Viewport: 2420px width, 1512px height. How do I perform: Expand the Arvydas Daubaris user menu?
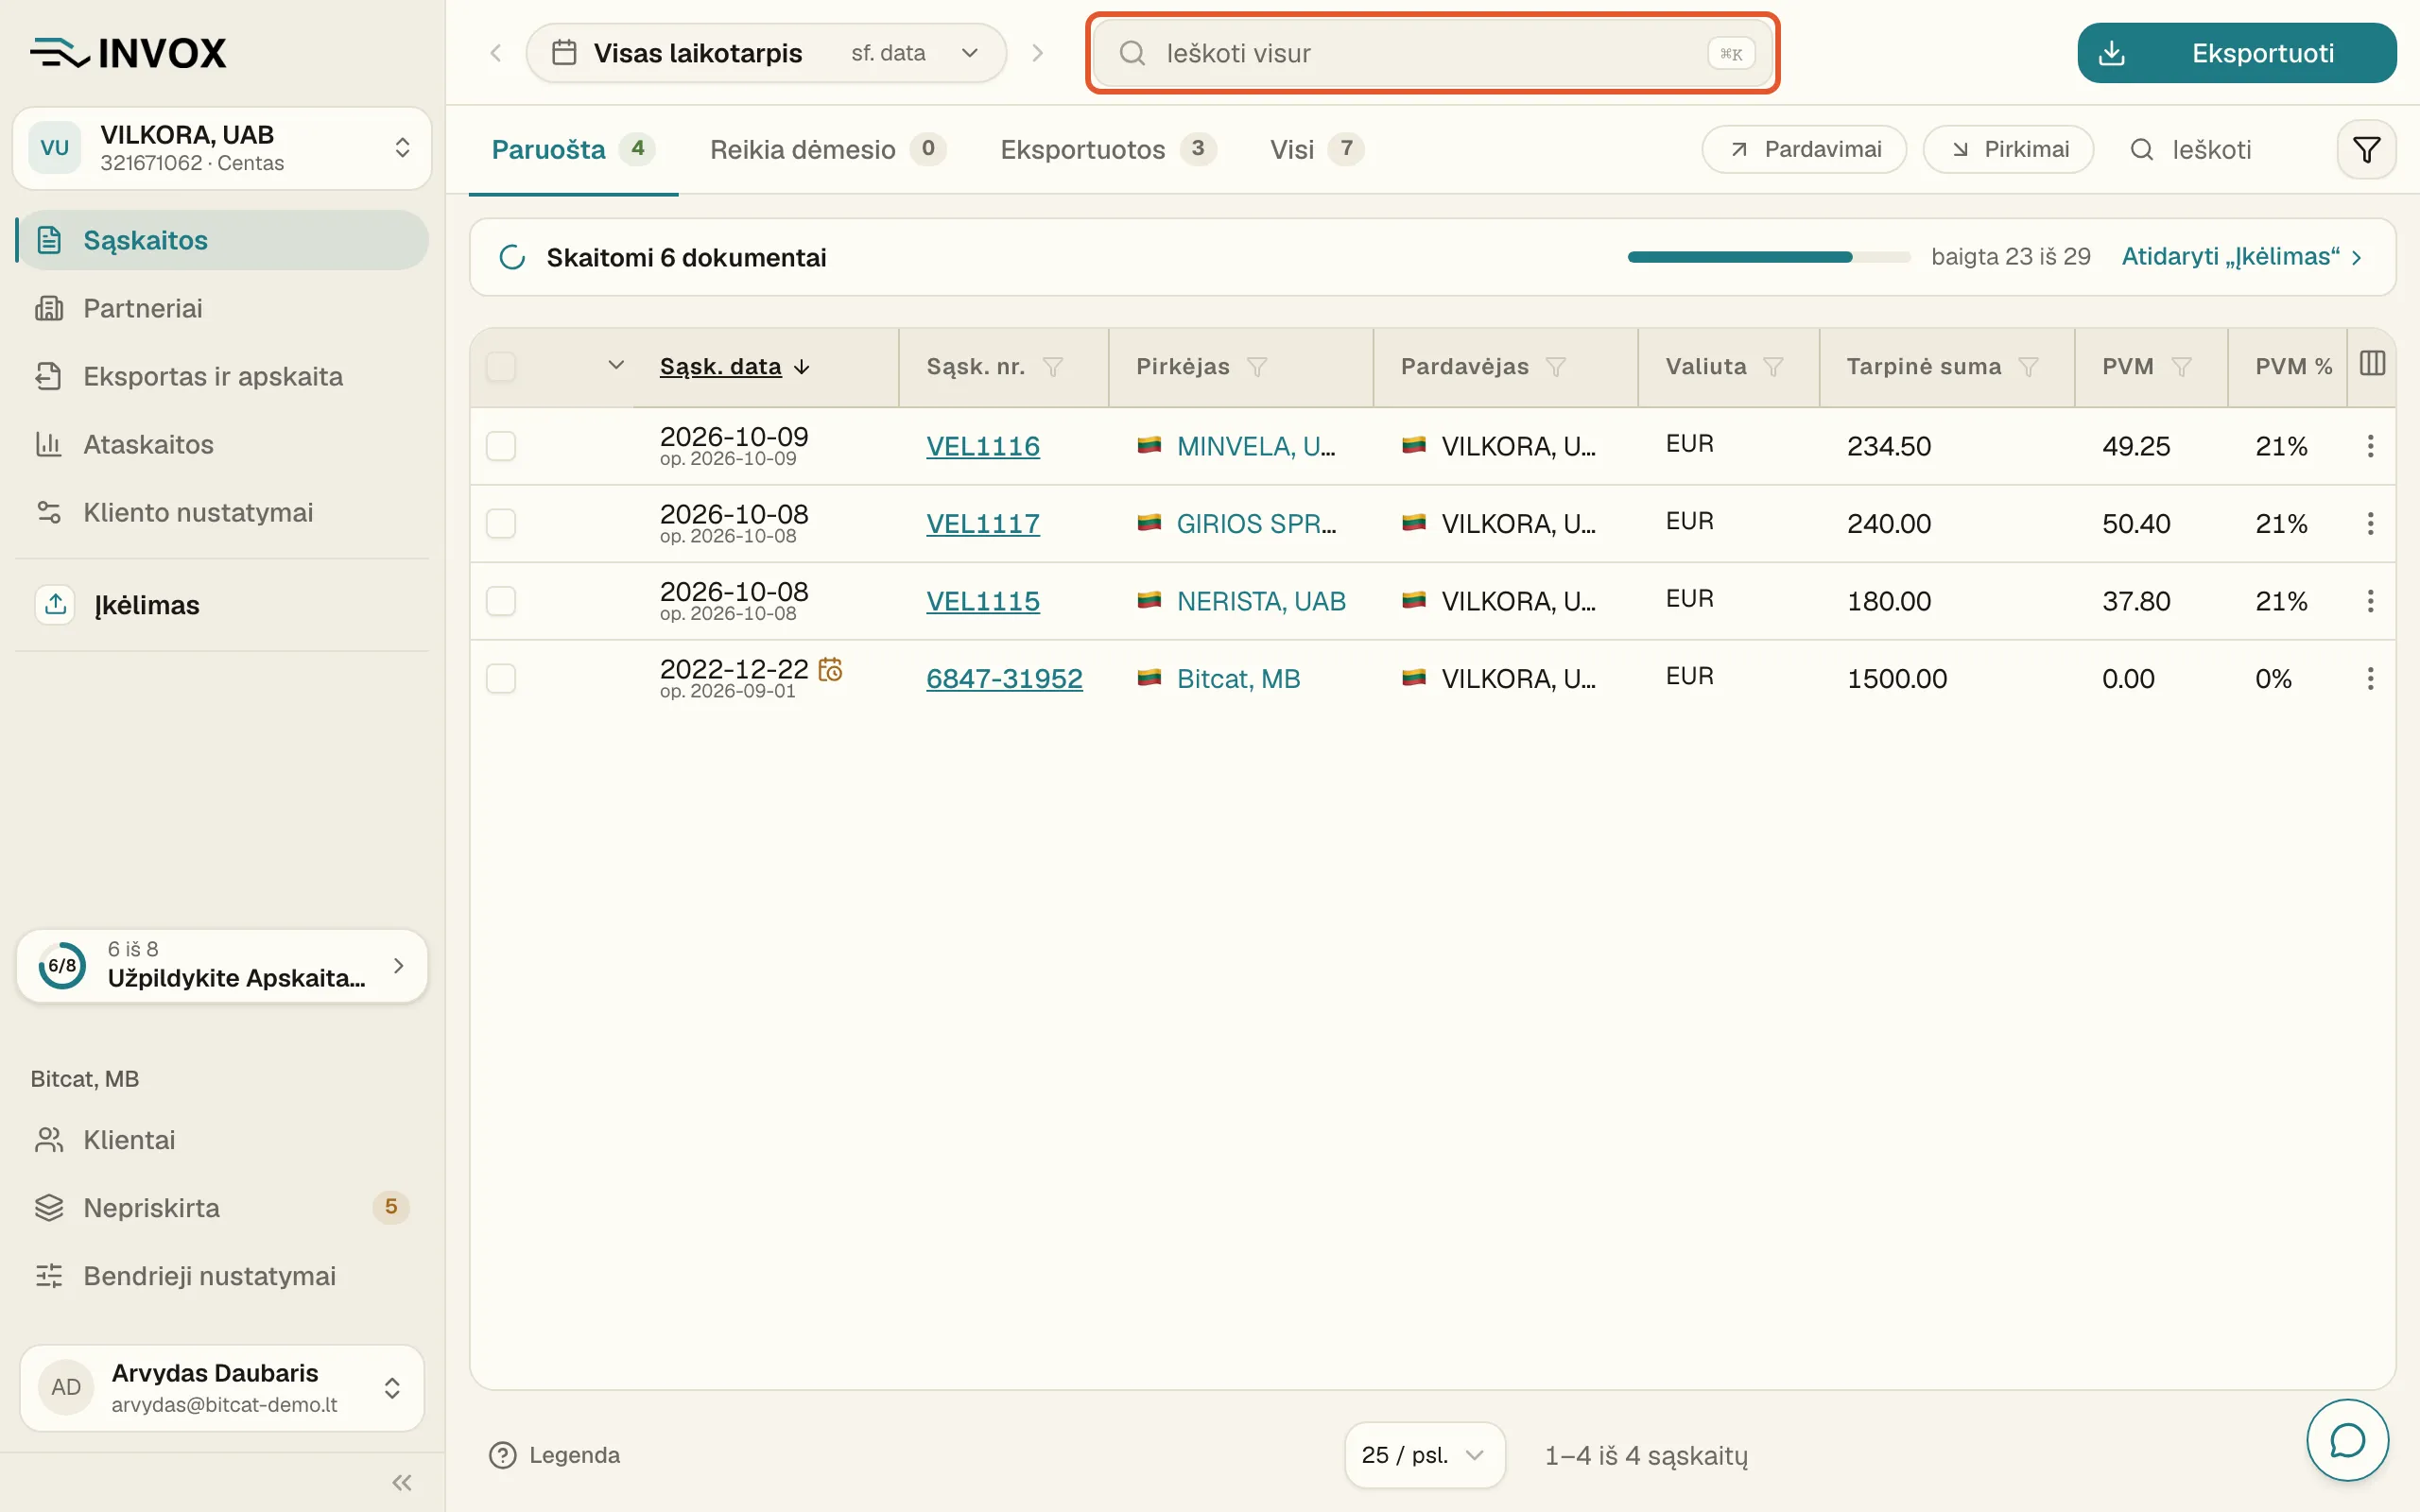[222, 1387]
